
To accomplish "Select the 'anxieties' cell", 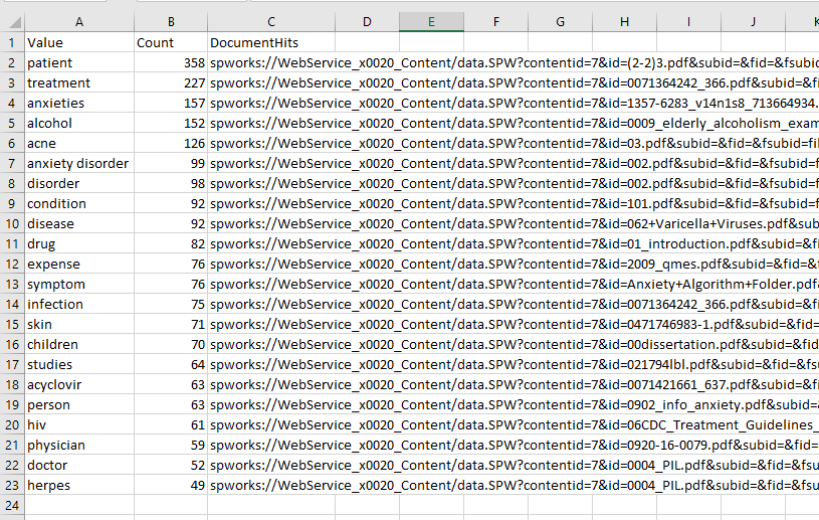I will tap(79, 103).
